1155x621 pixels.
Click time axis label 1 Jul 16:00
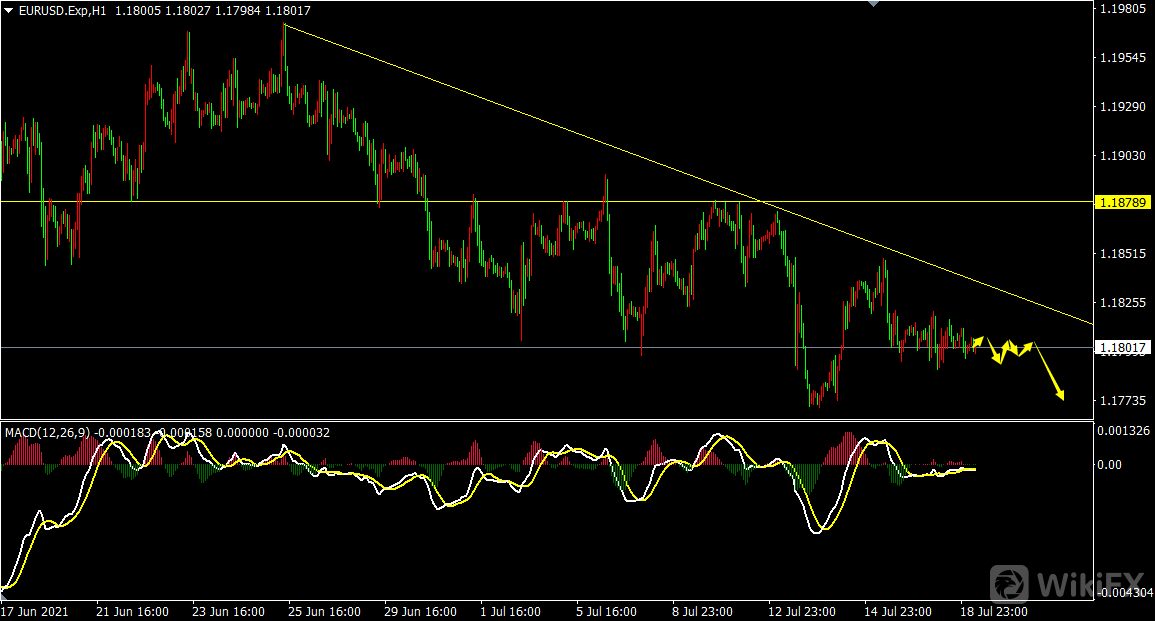click(510, 611)
